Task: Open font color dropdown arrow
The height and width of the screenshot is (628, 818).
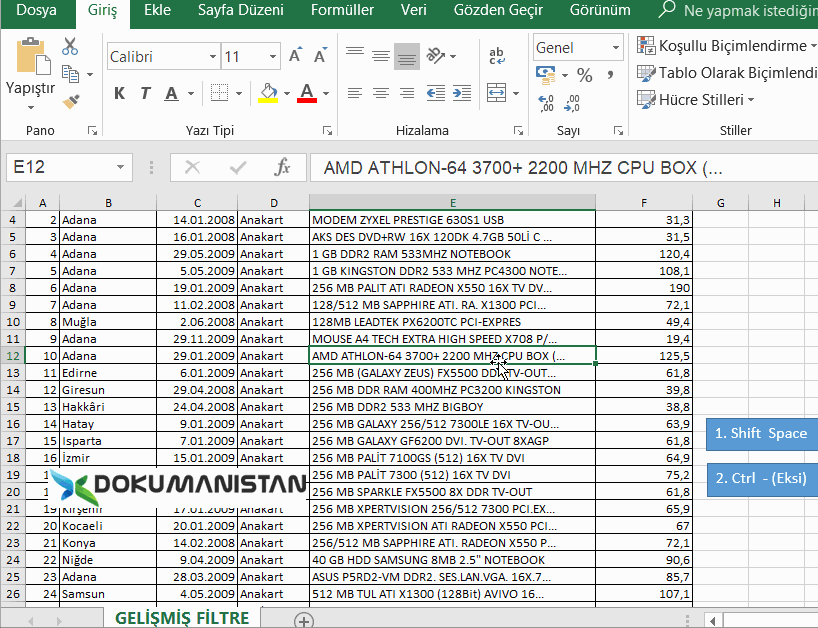Action: [326, 93]
